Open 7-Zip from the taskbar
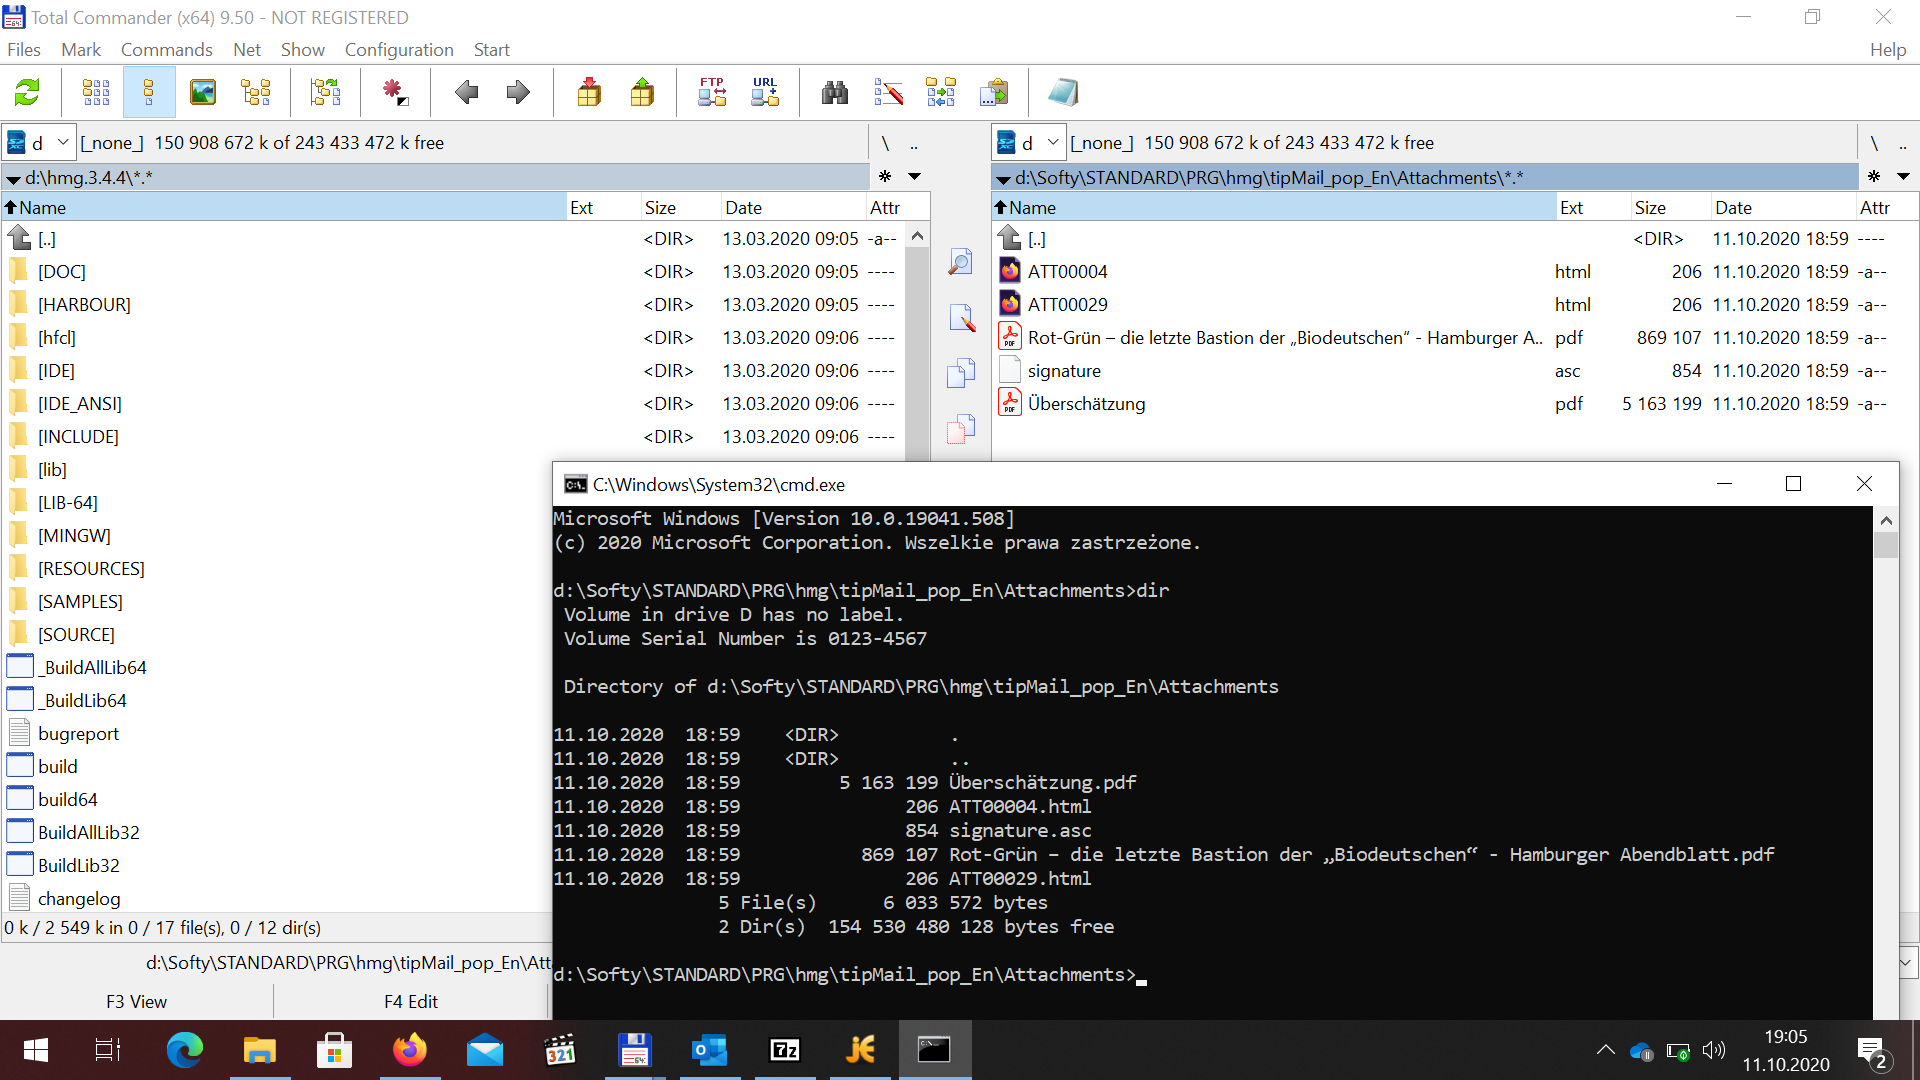Screen dimensions: 1920x1080 pyautogui.click(x=785, y=1050)
